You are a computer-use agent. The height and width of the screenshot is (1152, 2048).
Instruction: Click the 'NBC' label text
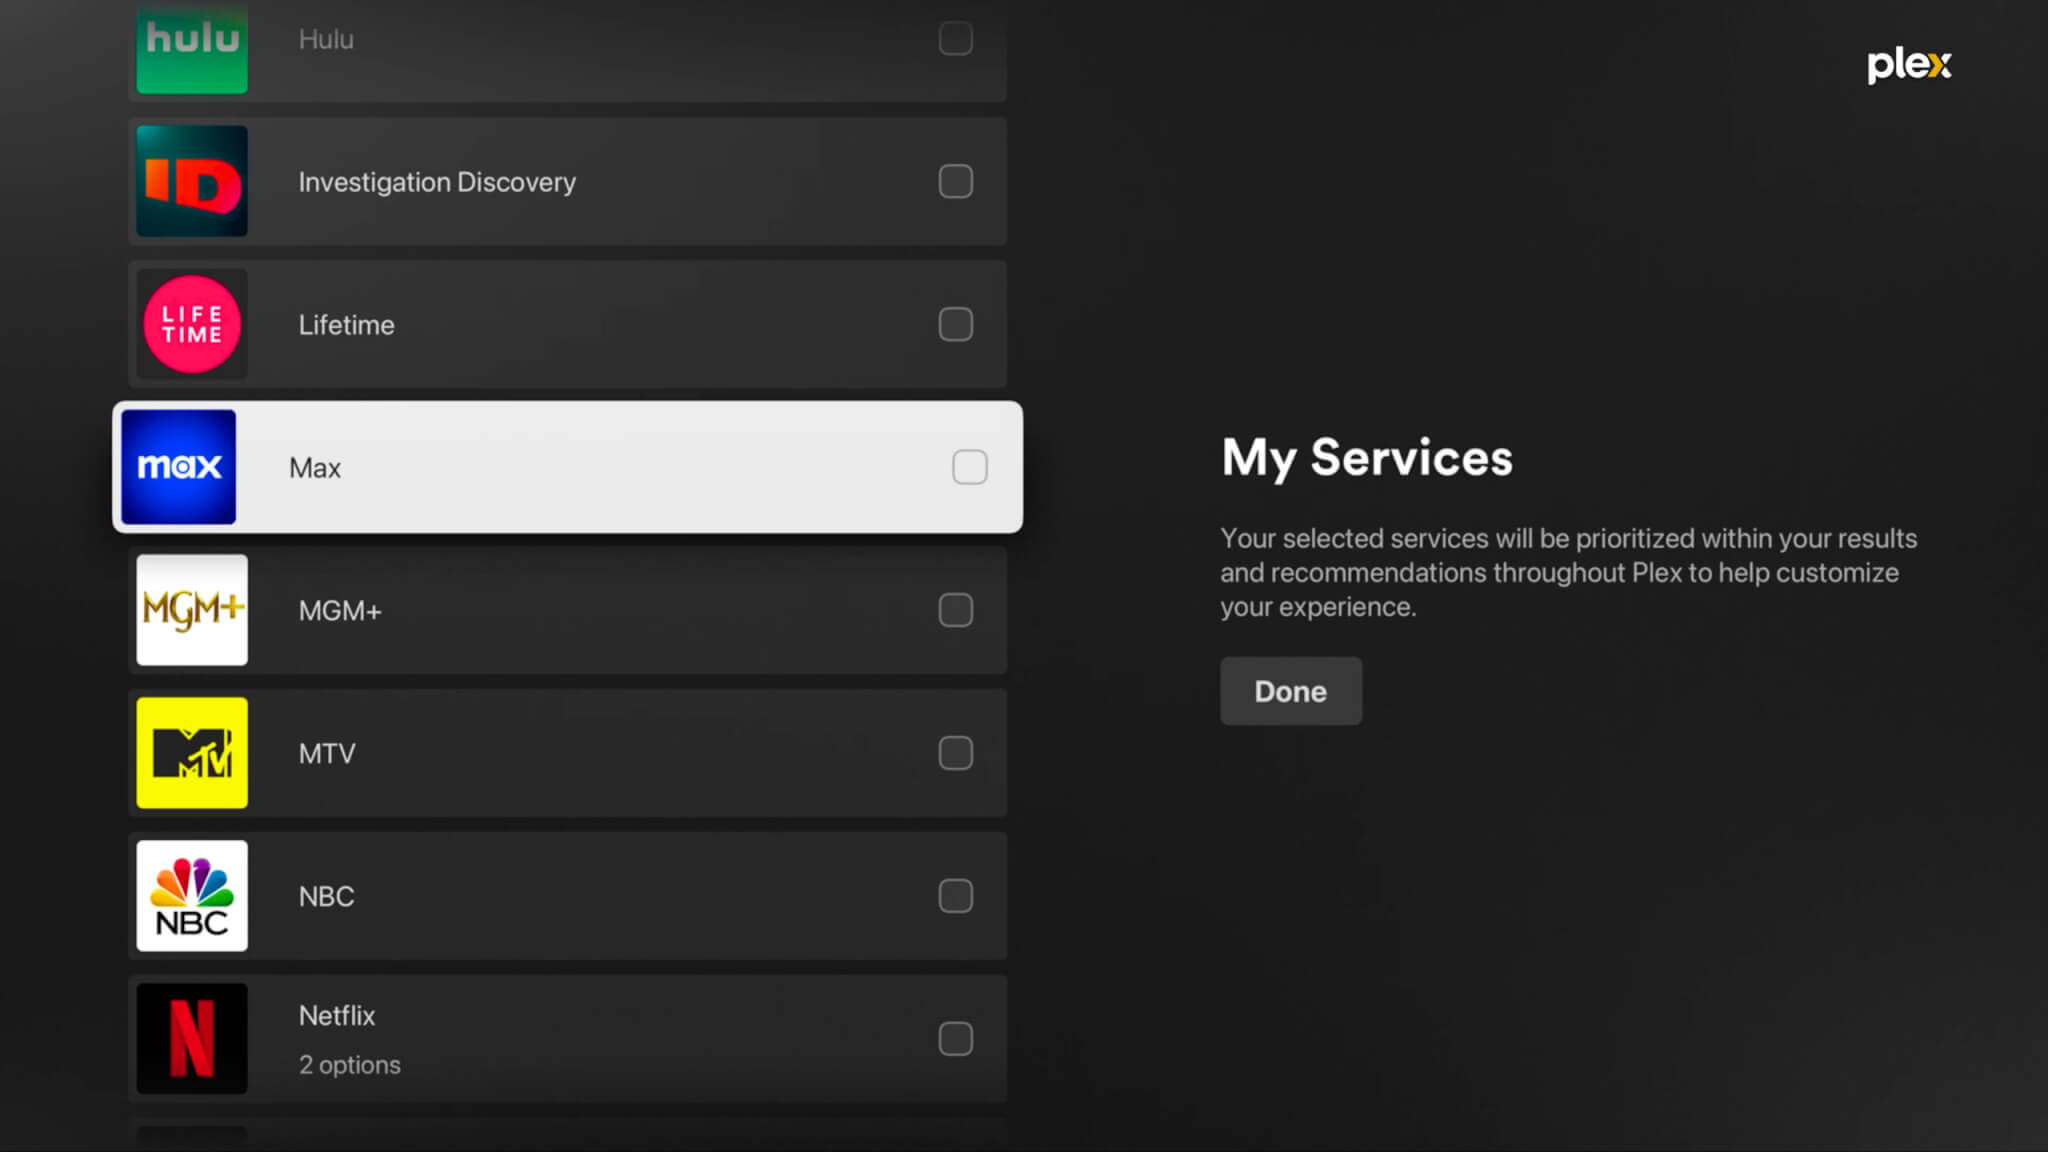(x=326, y=897)
